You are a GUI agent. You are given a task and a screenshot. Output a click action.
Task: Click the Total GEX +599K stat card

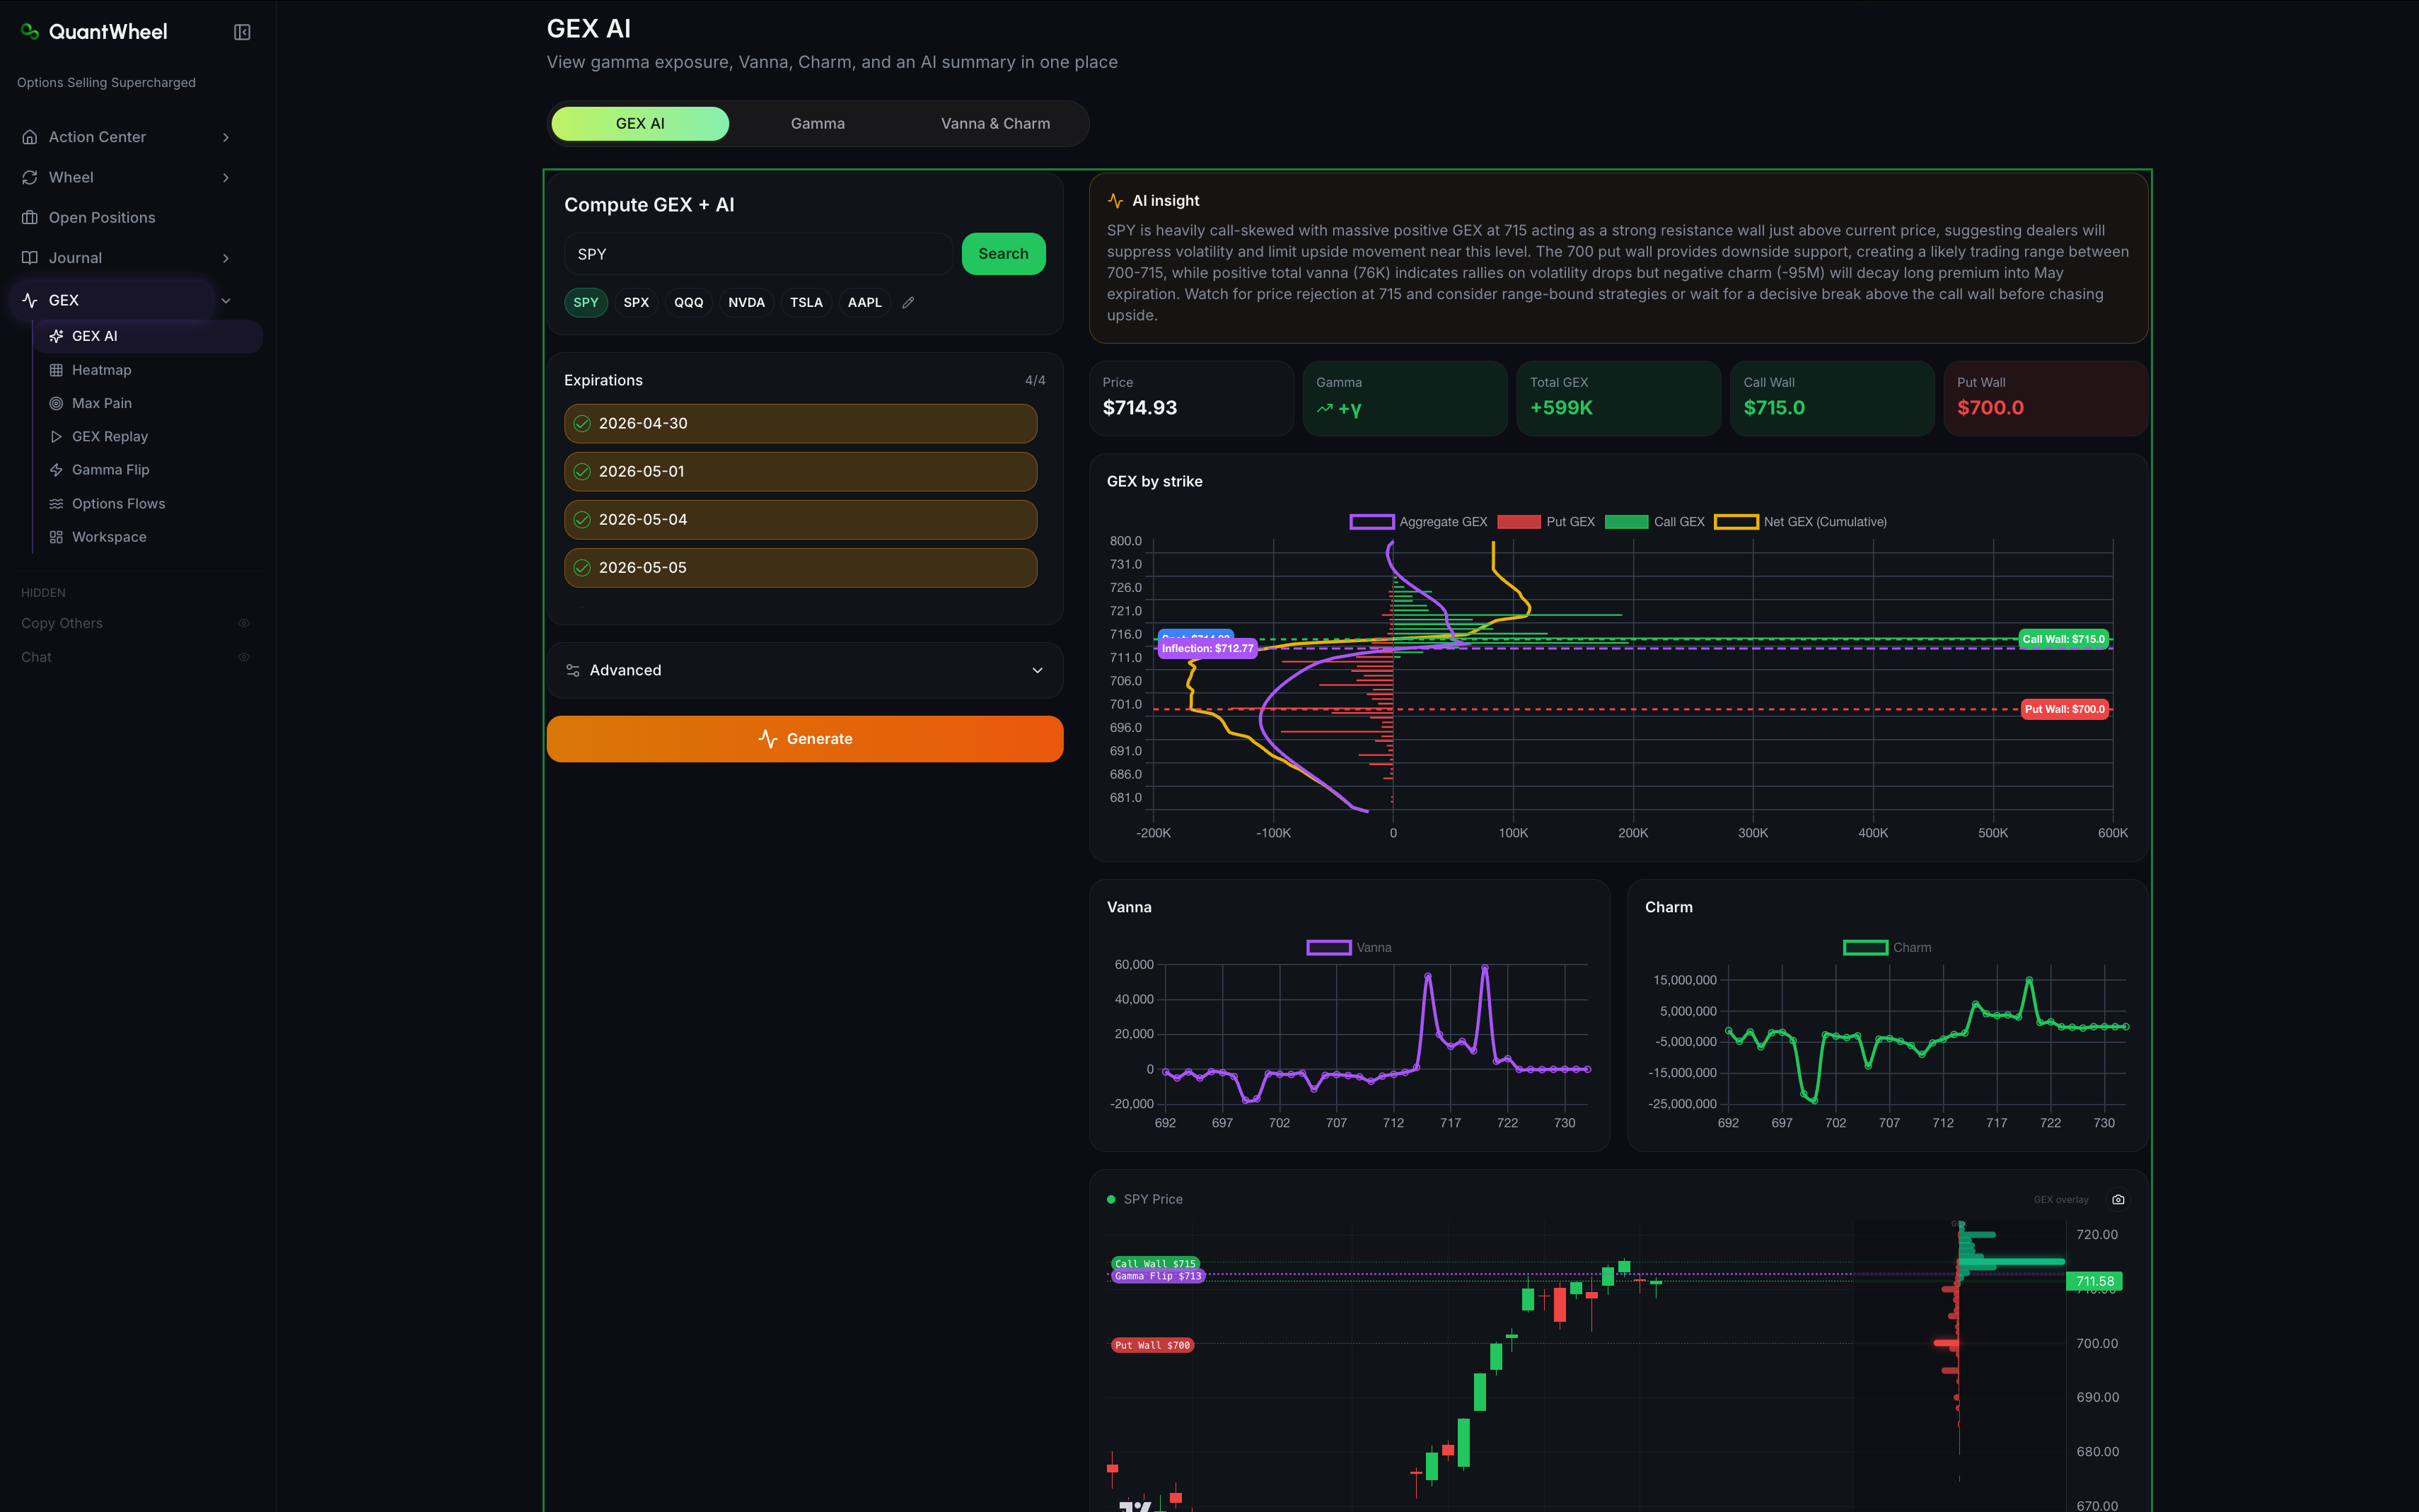[x=1618, y=398]
